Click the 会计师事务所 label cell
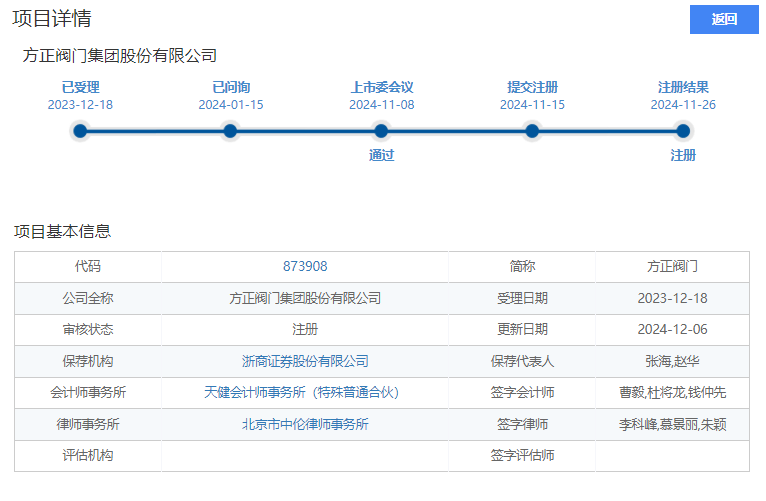This screenshot has width=766, height=501. click(88, 393)
